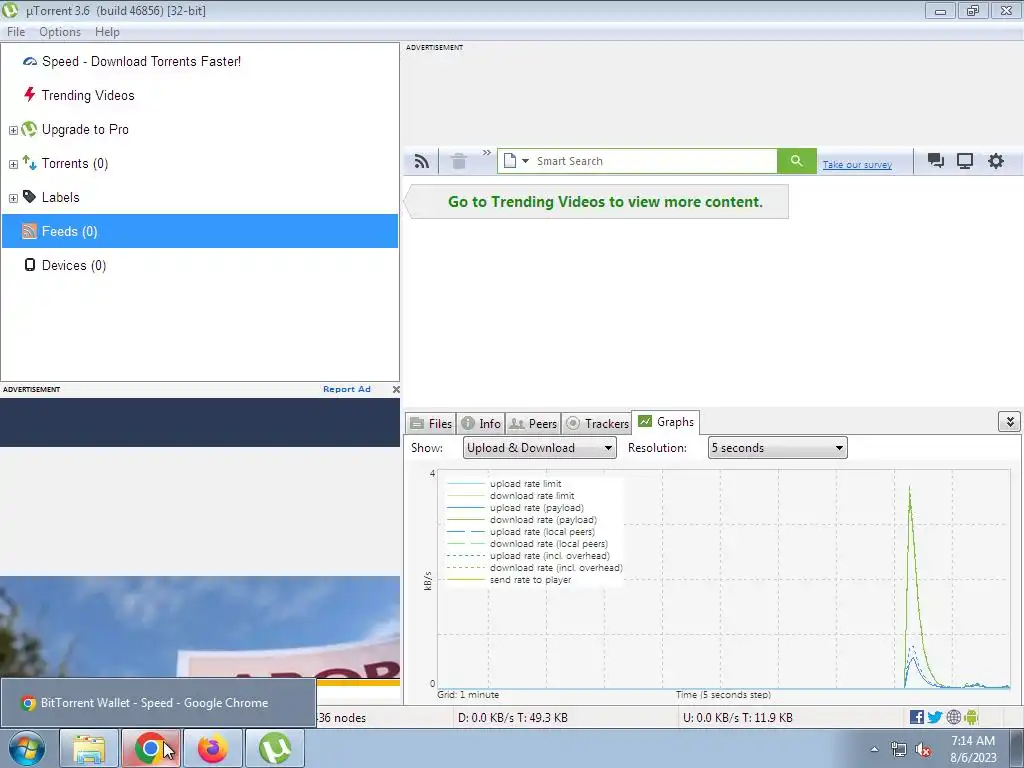Switch to the Graphs tab

[x=665, y=422]
